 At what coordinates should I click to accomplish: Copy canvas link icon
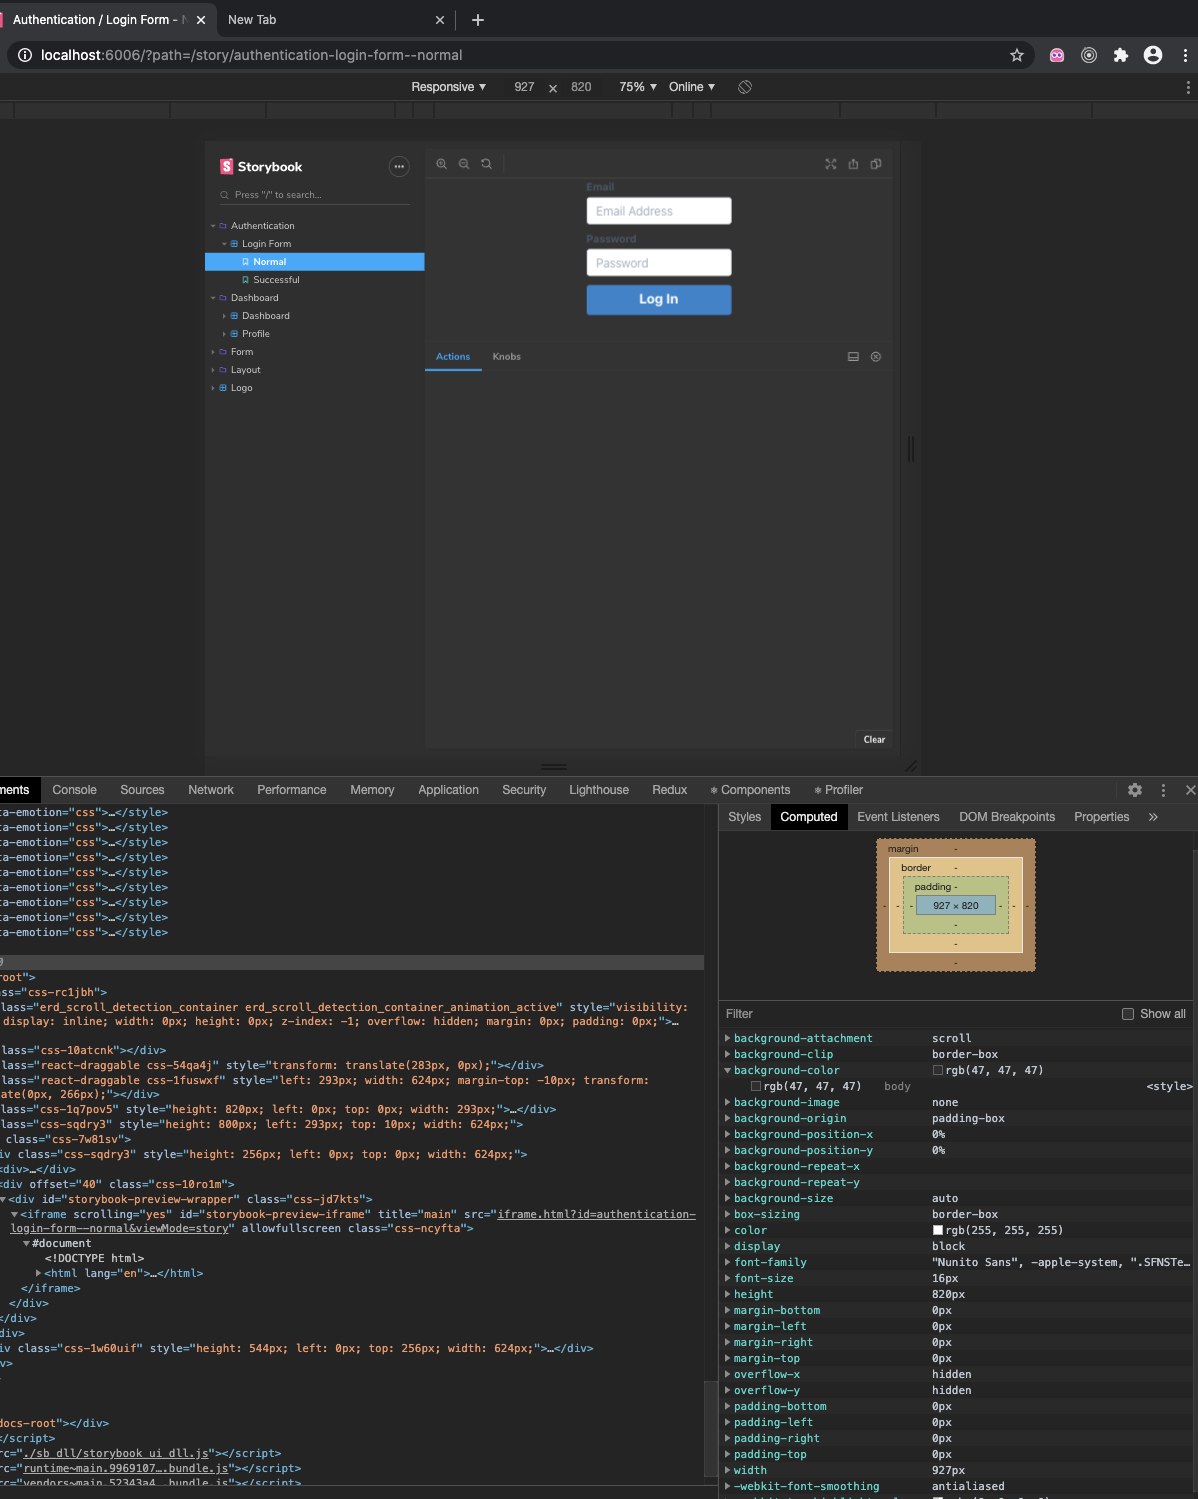(876, 164)
